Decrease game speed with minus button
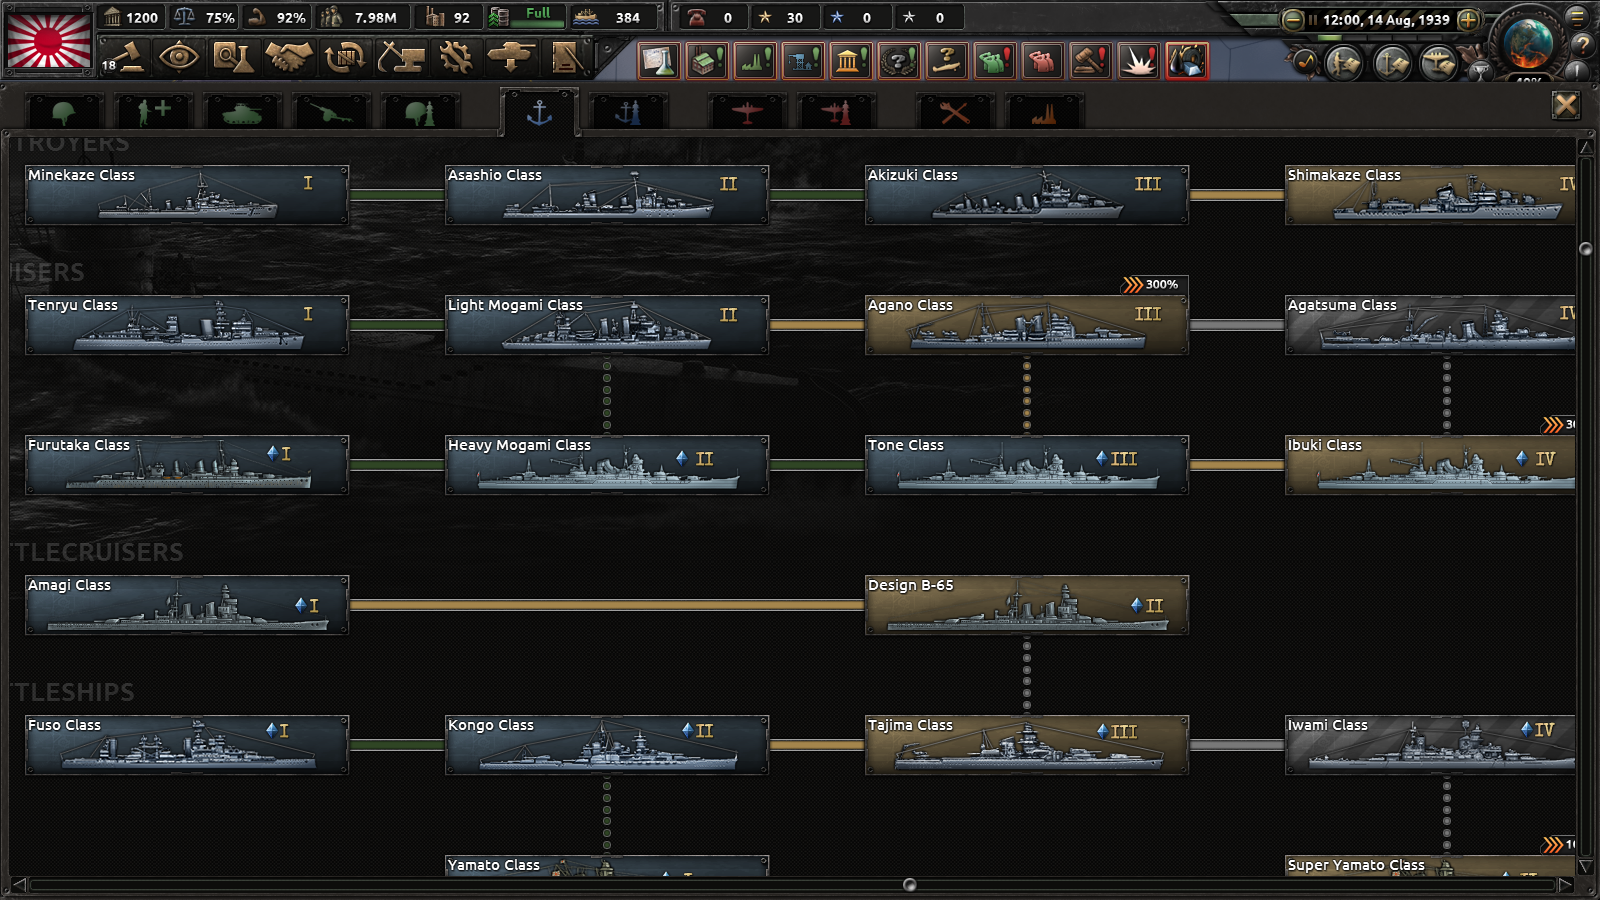Image resolution: width=1600 pixels, height=900 pixels. tap(1292, 19)
